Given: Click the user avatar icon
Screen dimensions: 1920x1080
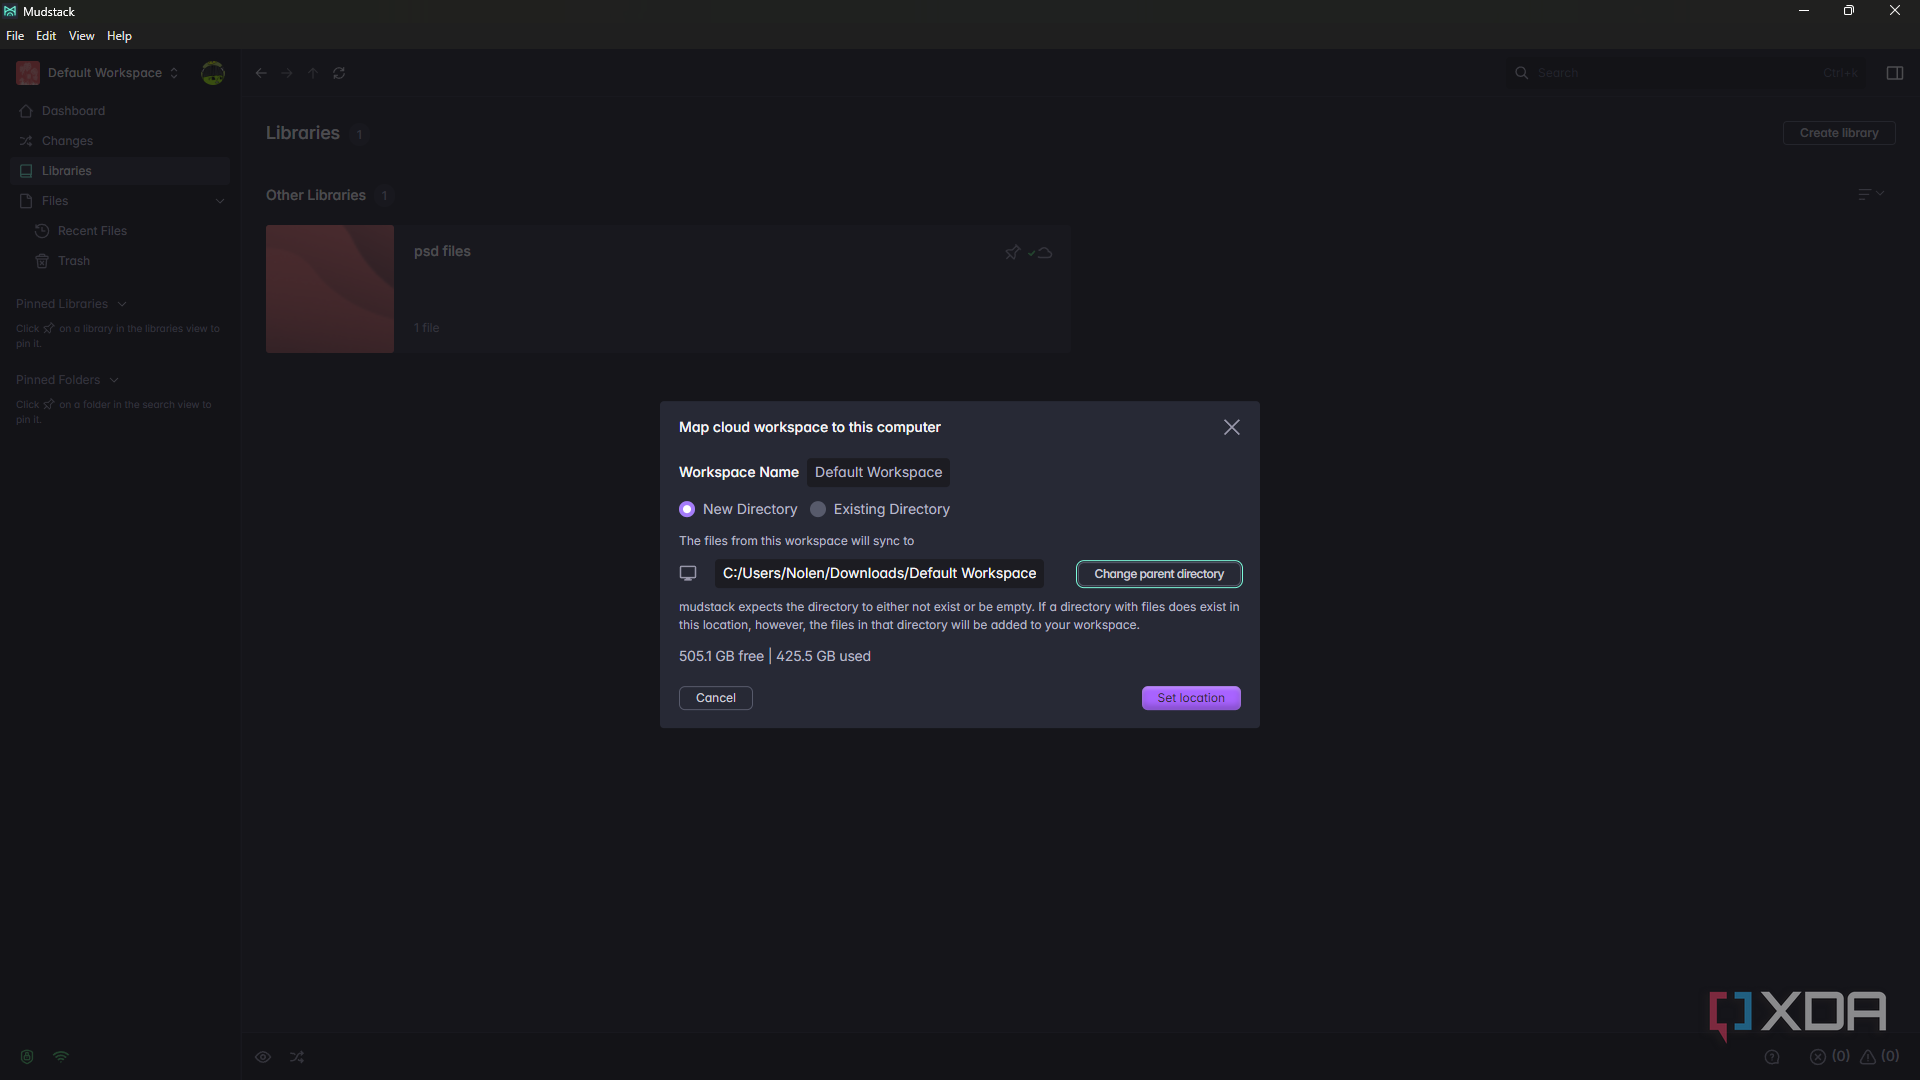Looking at the screenshot, I should 213,73.
